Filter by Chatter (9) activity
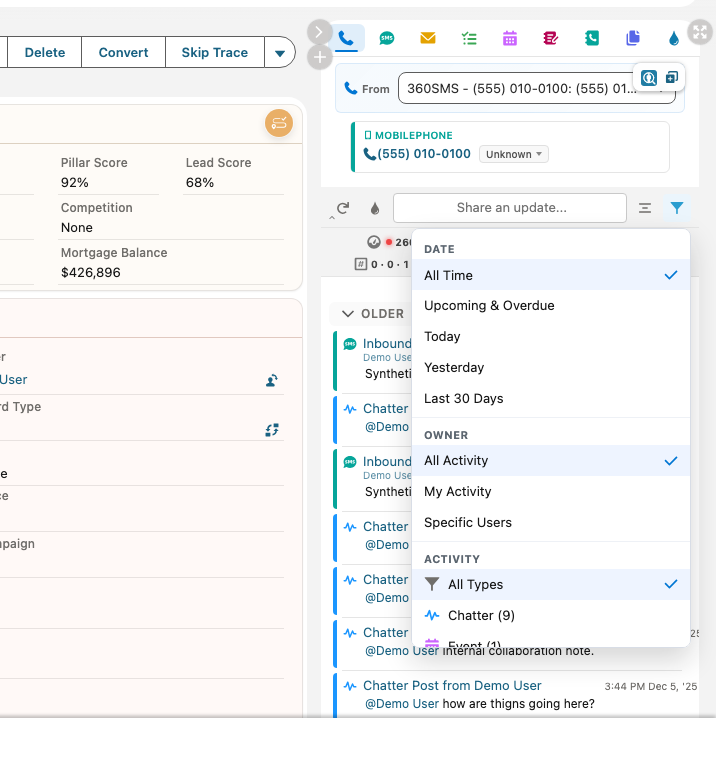Screen dimensions: 716x758 pos(551,615)
